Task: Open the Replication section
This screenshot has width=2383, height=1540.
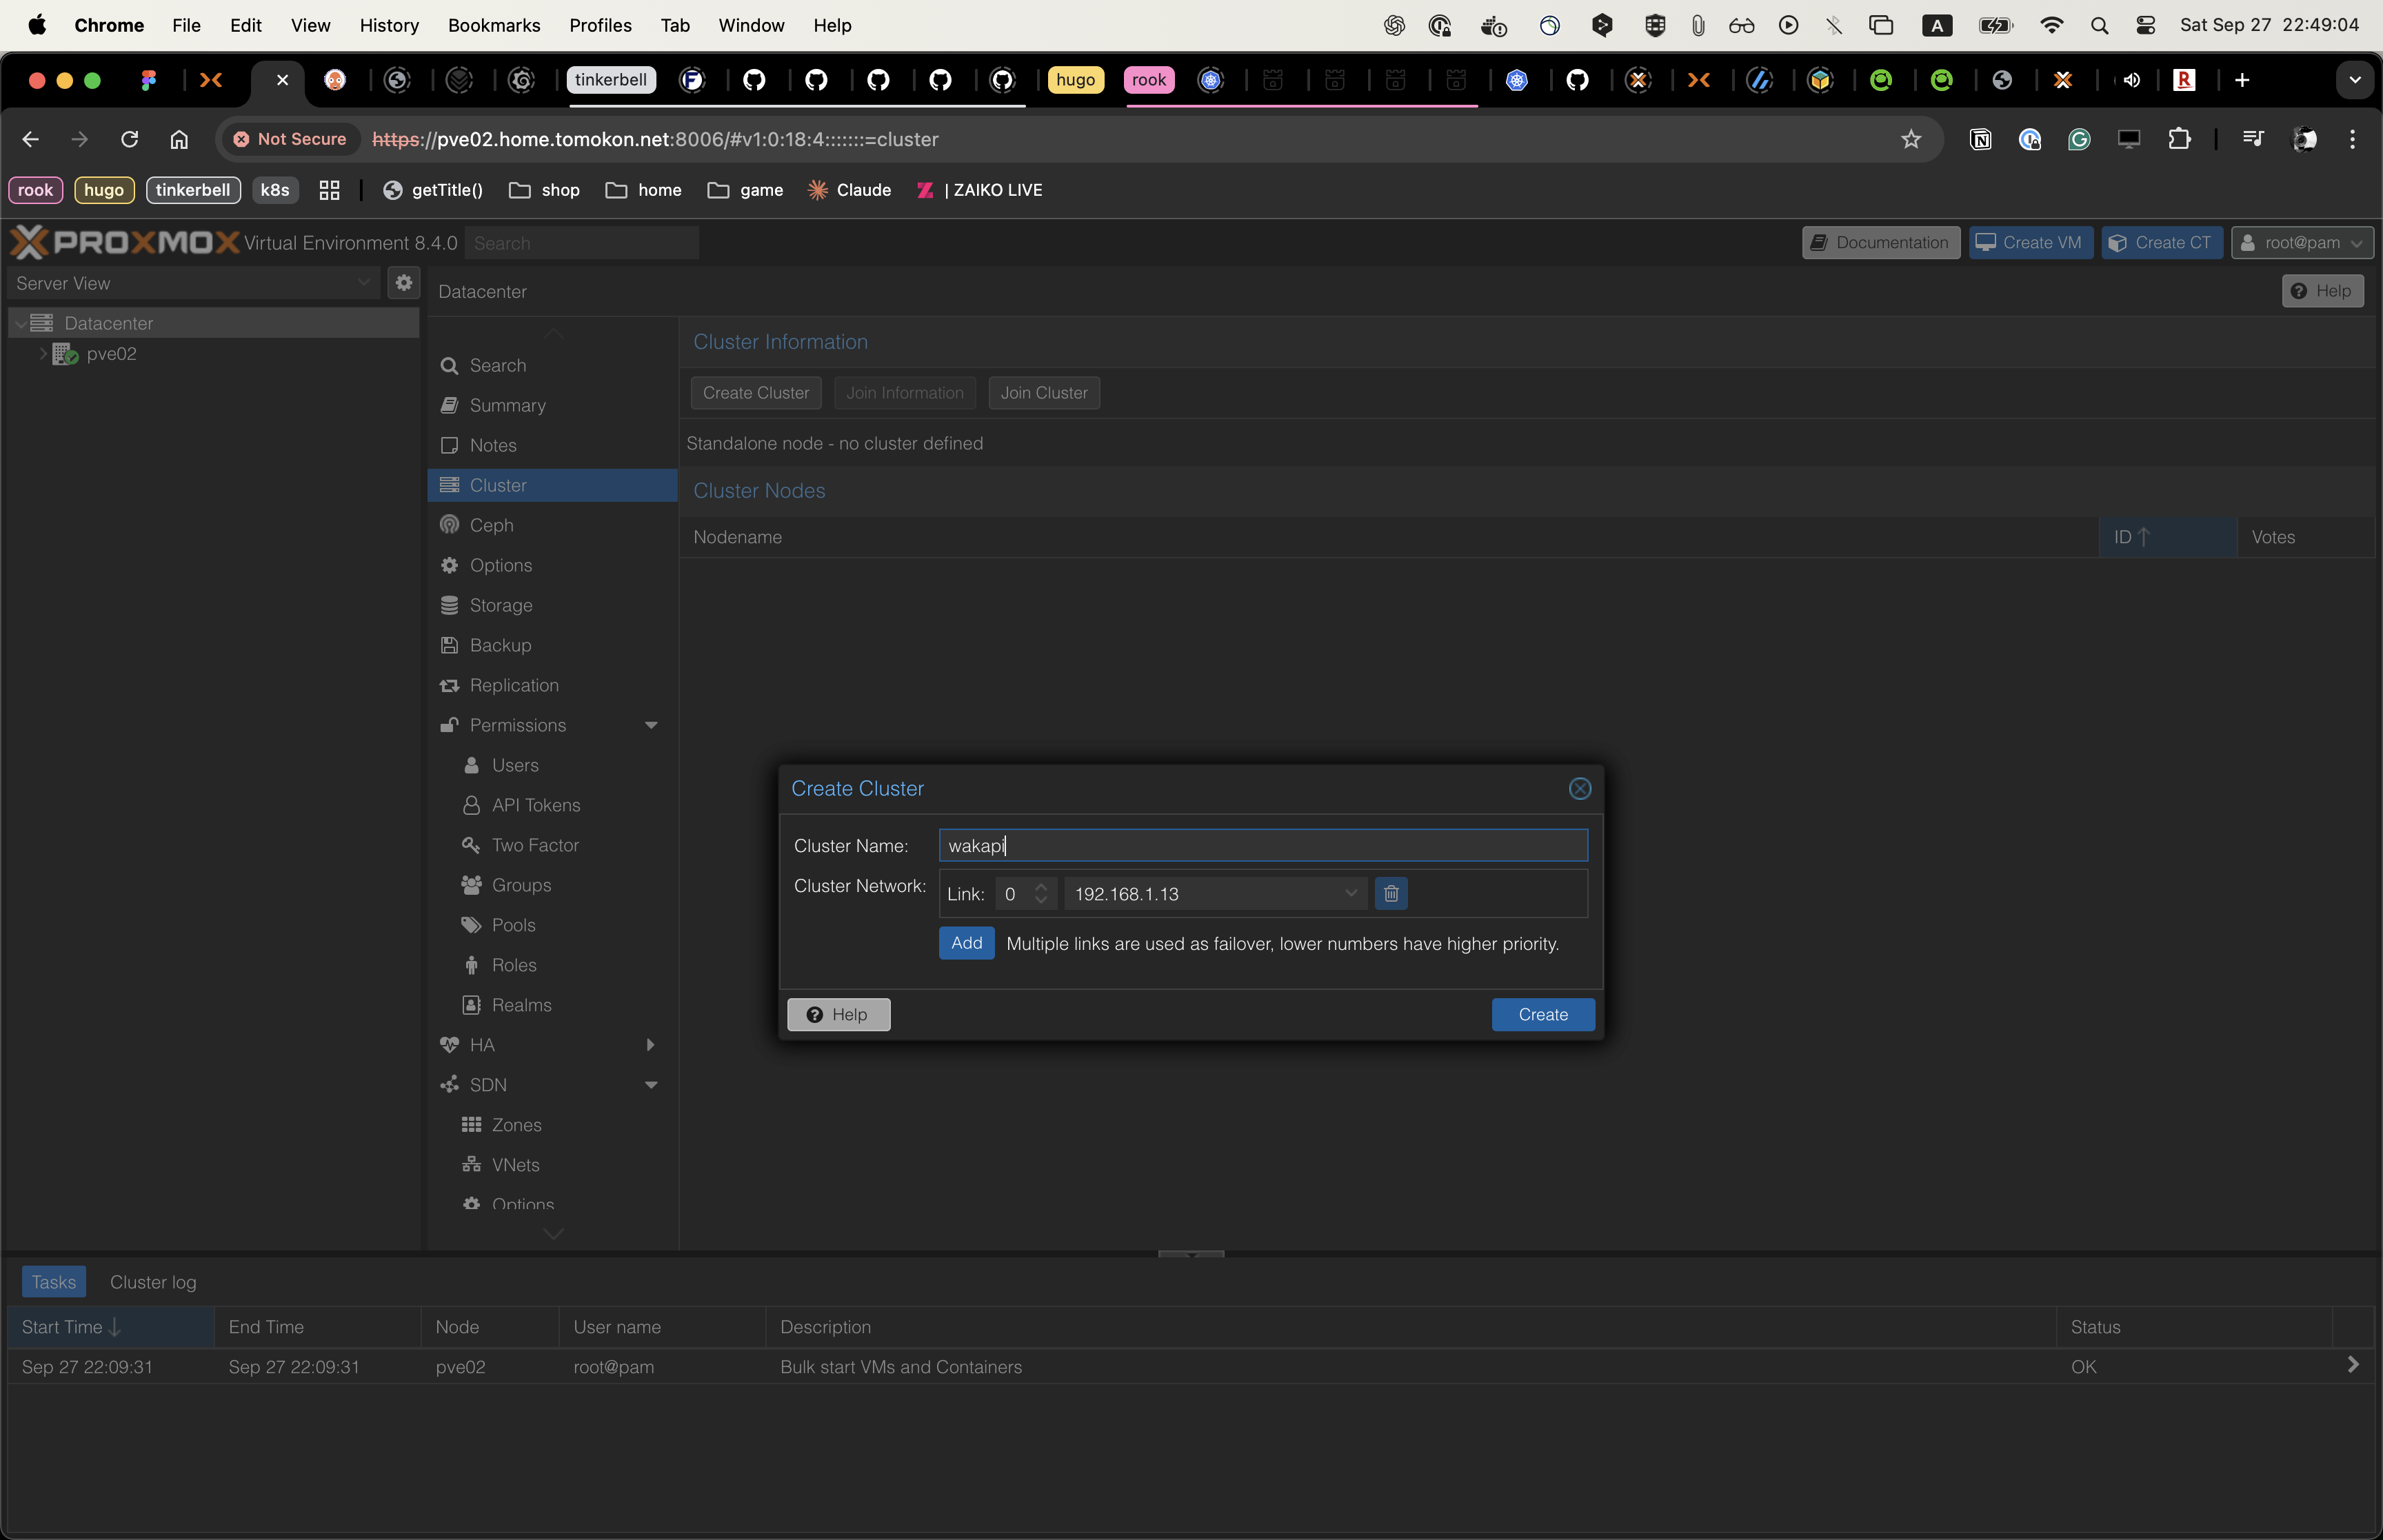Action: pos(513,685)
